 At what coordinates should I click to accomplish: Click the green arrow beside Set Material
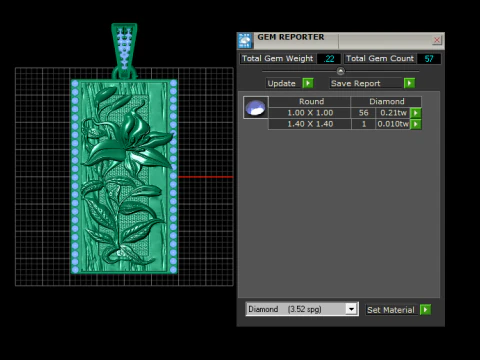(x=425, y=310)
